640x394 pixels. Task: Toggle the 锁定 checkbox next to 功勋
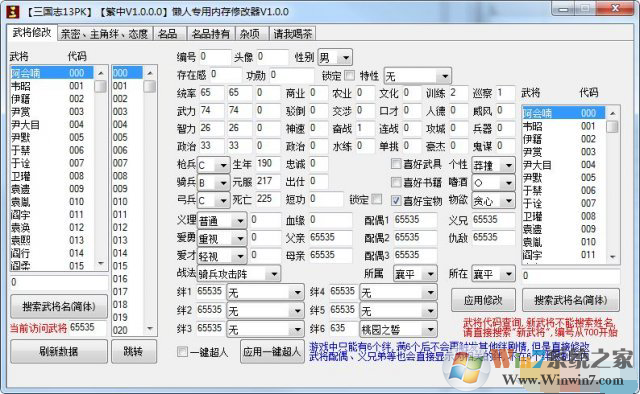point(349,75)
